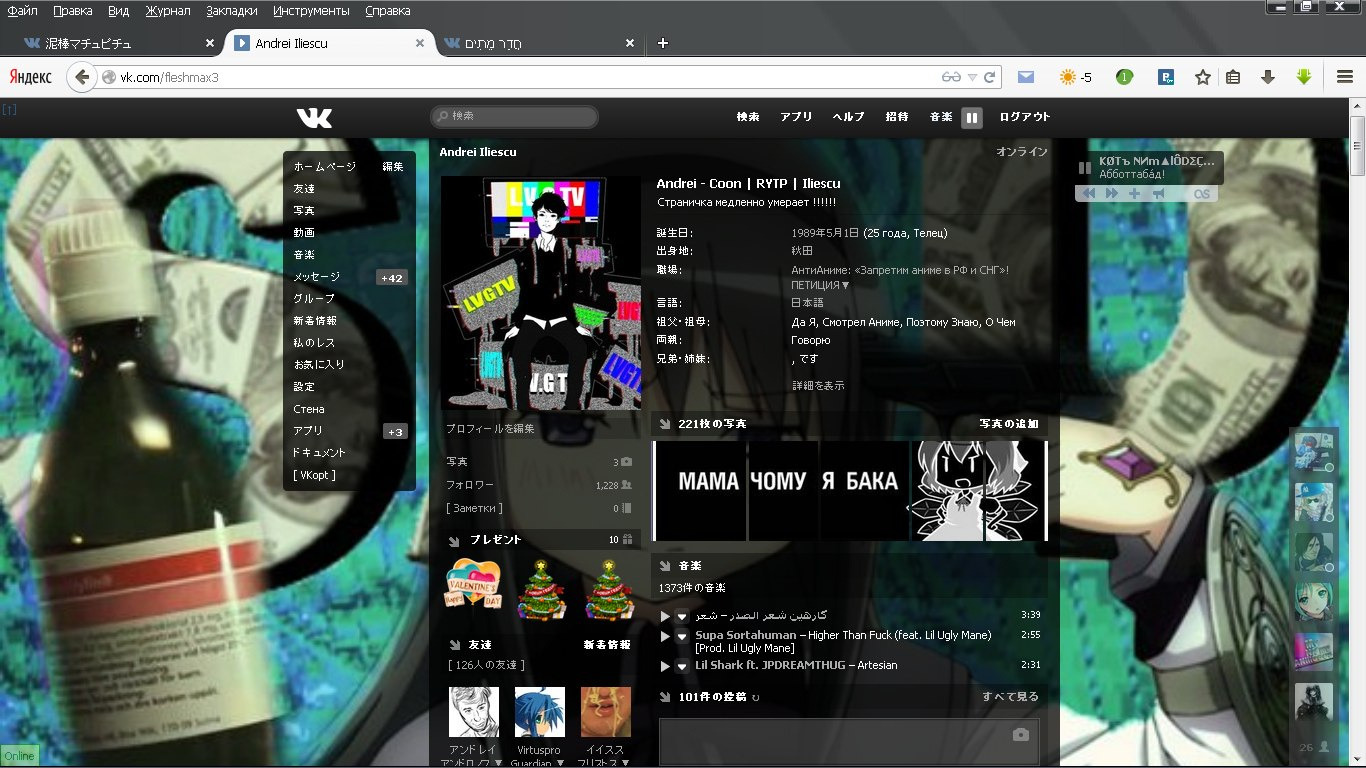Image resolution: width=1366 pixels, height=768 pixels.
Task: Open the bookmarks list icon
Action: click(x=1233, y=77)
